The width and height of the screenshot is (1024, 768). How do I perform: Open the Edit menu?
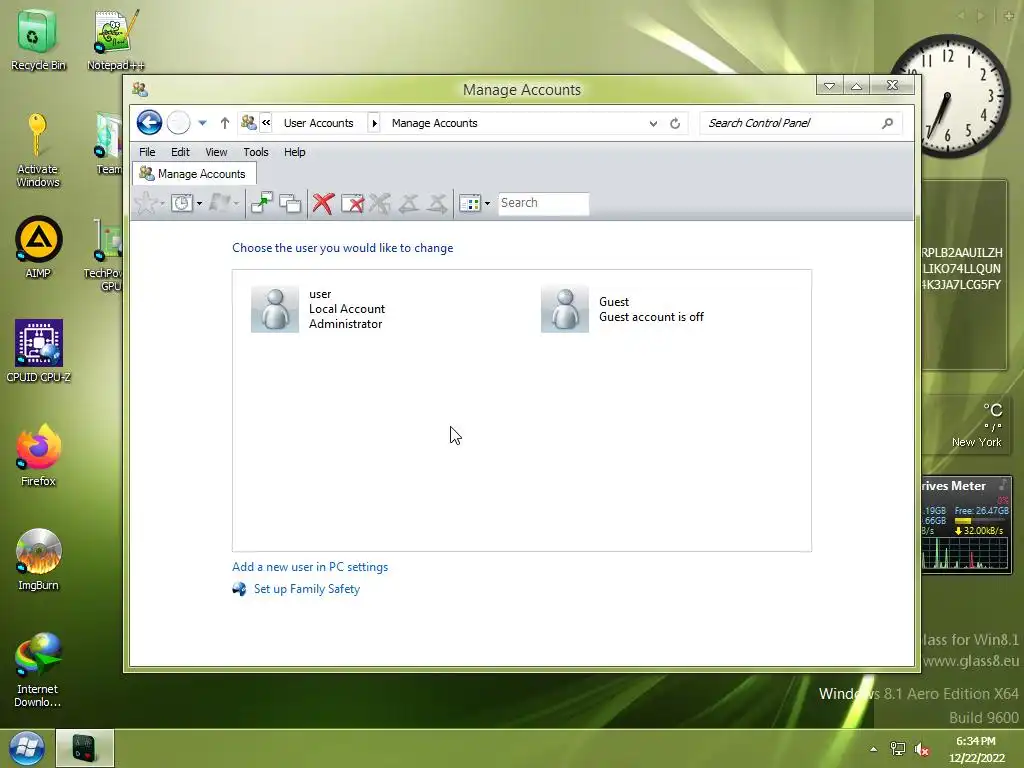[180, 152]
